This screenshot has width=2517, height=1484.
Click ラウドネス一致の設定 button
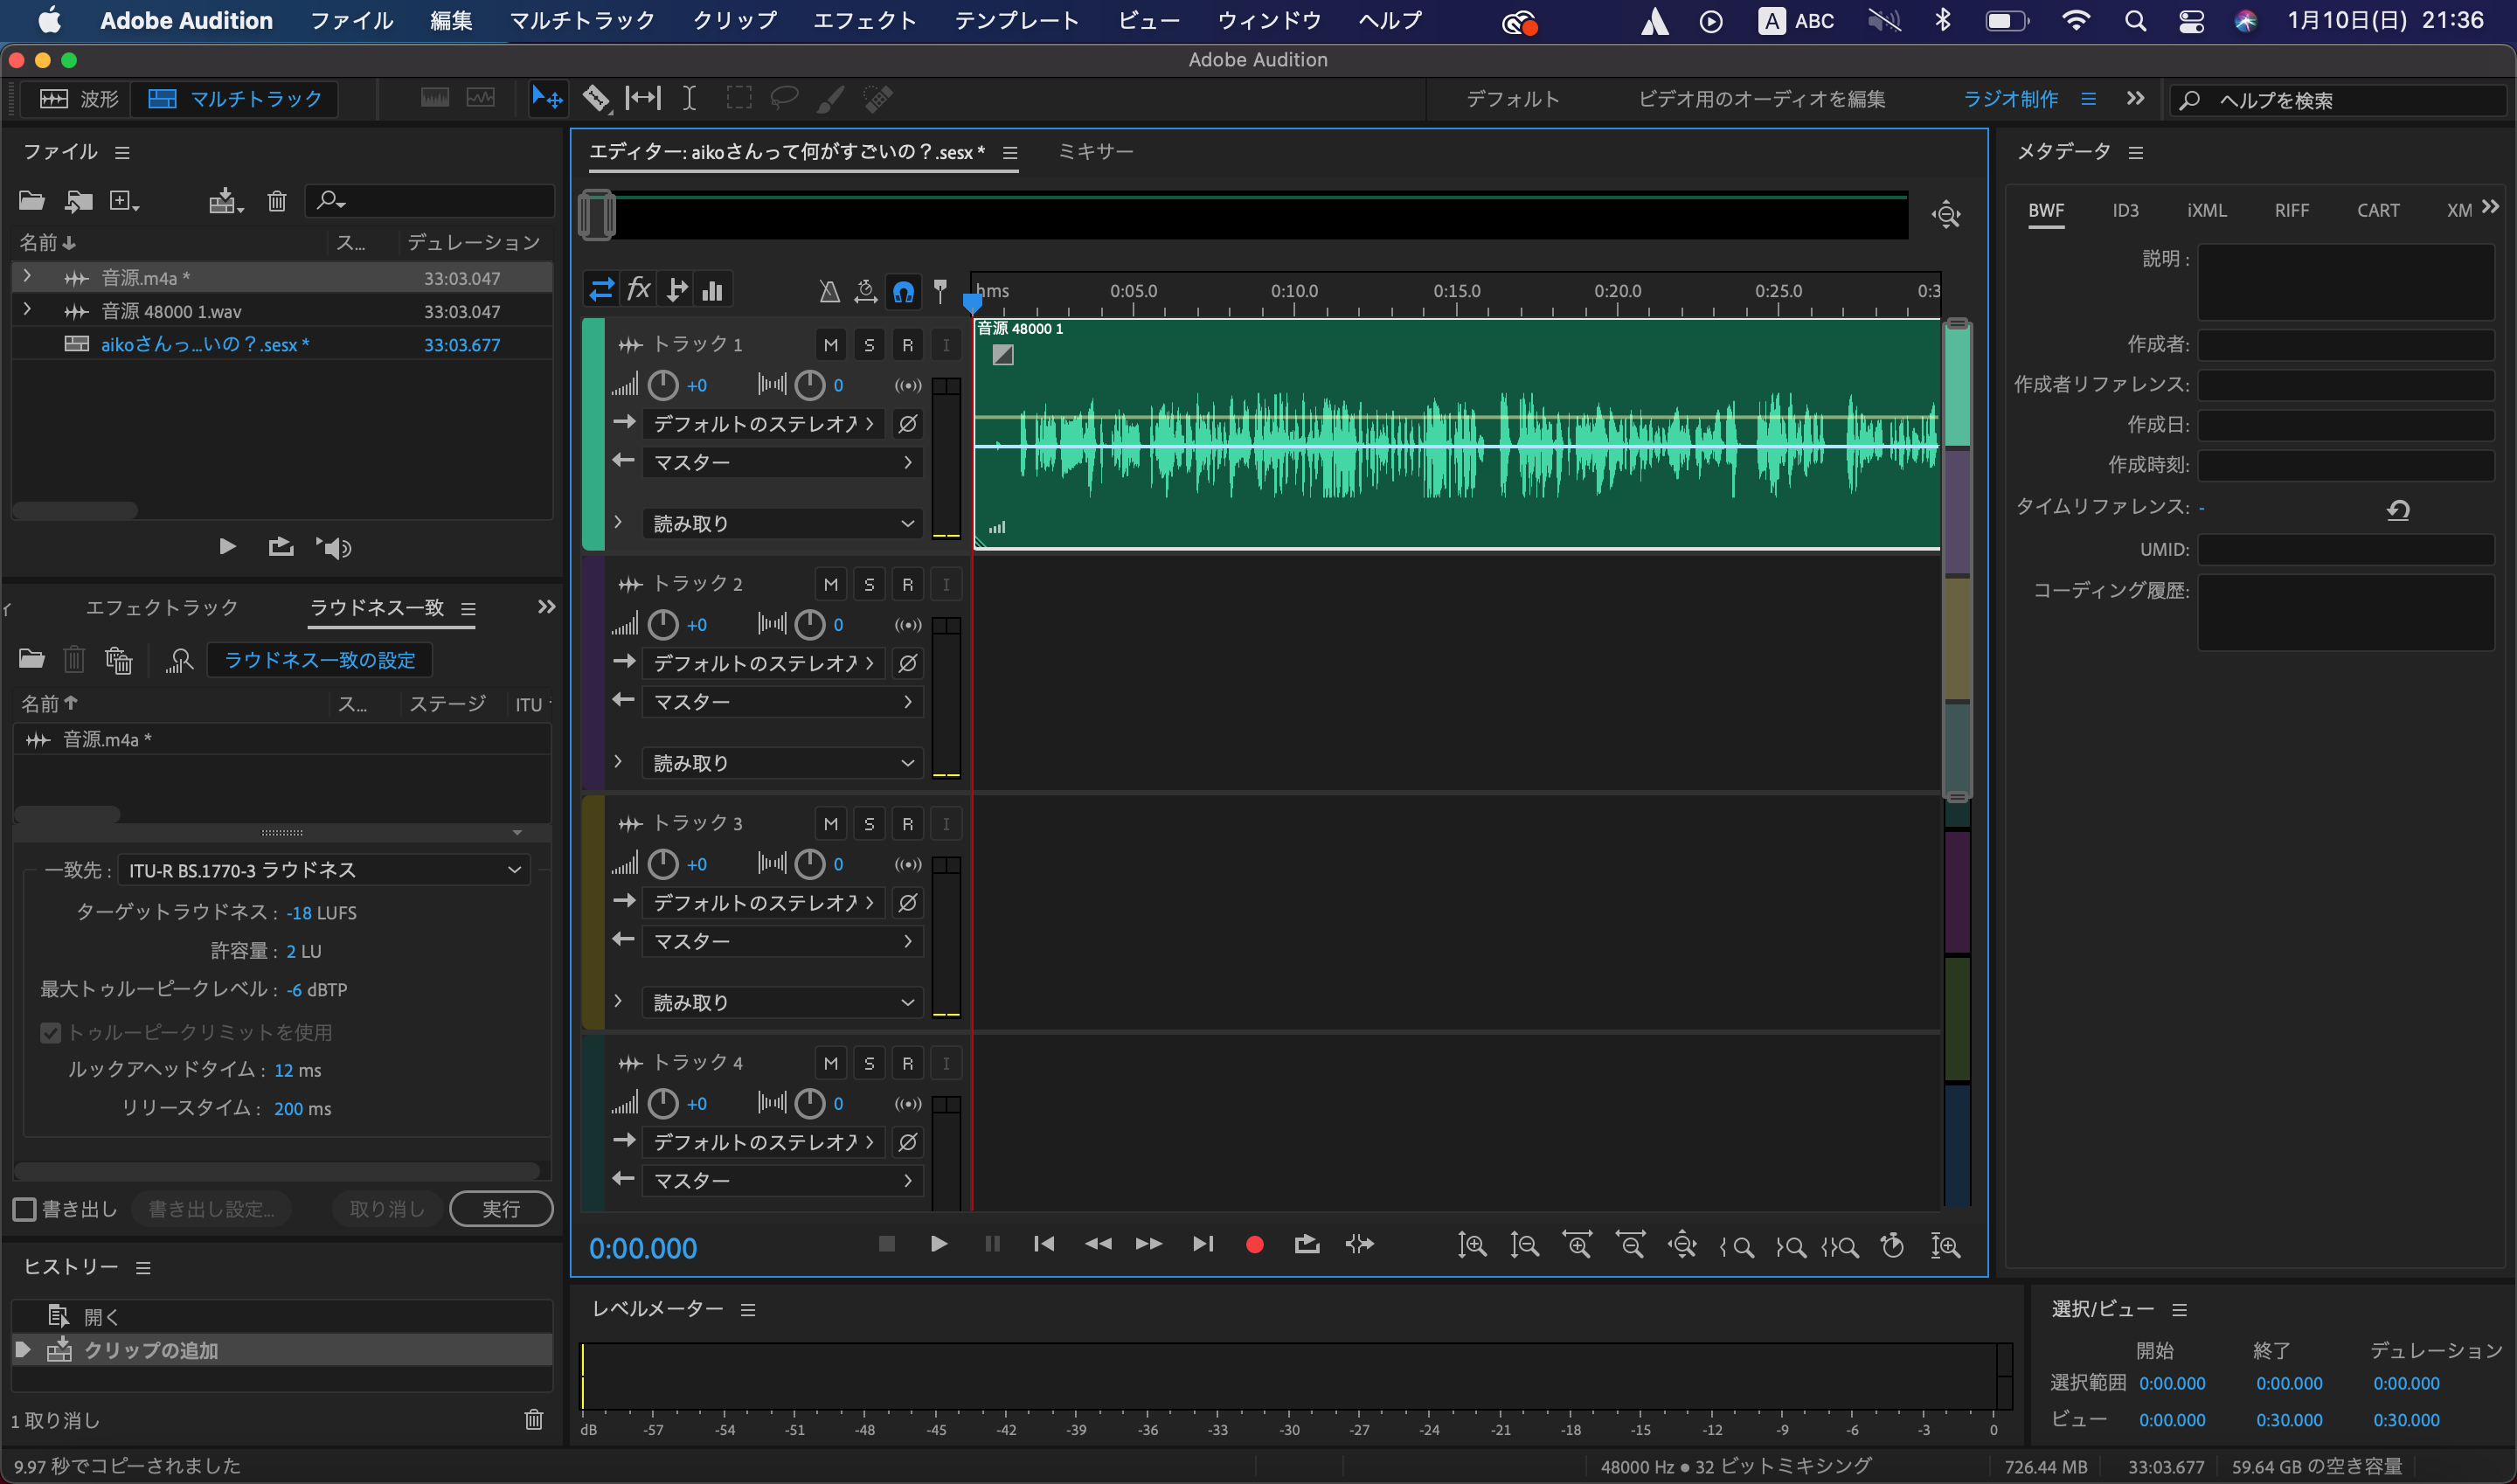[x=319, y=660]
